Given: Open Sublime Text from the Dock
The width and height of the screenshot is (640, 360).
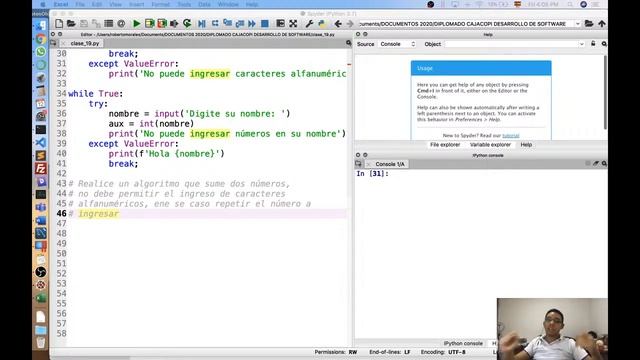Looking at the screenshot, I should pos(40,156).
